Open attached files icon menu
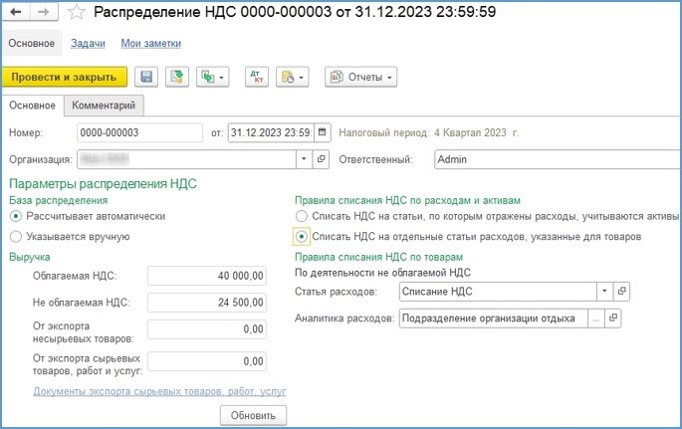682x429 pixels. [292, 77]
